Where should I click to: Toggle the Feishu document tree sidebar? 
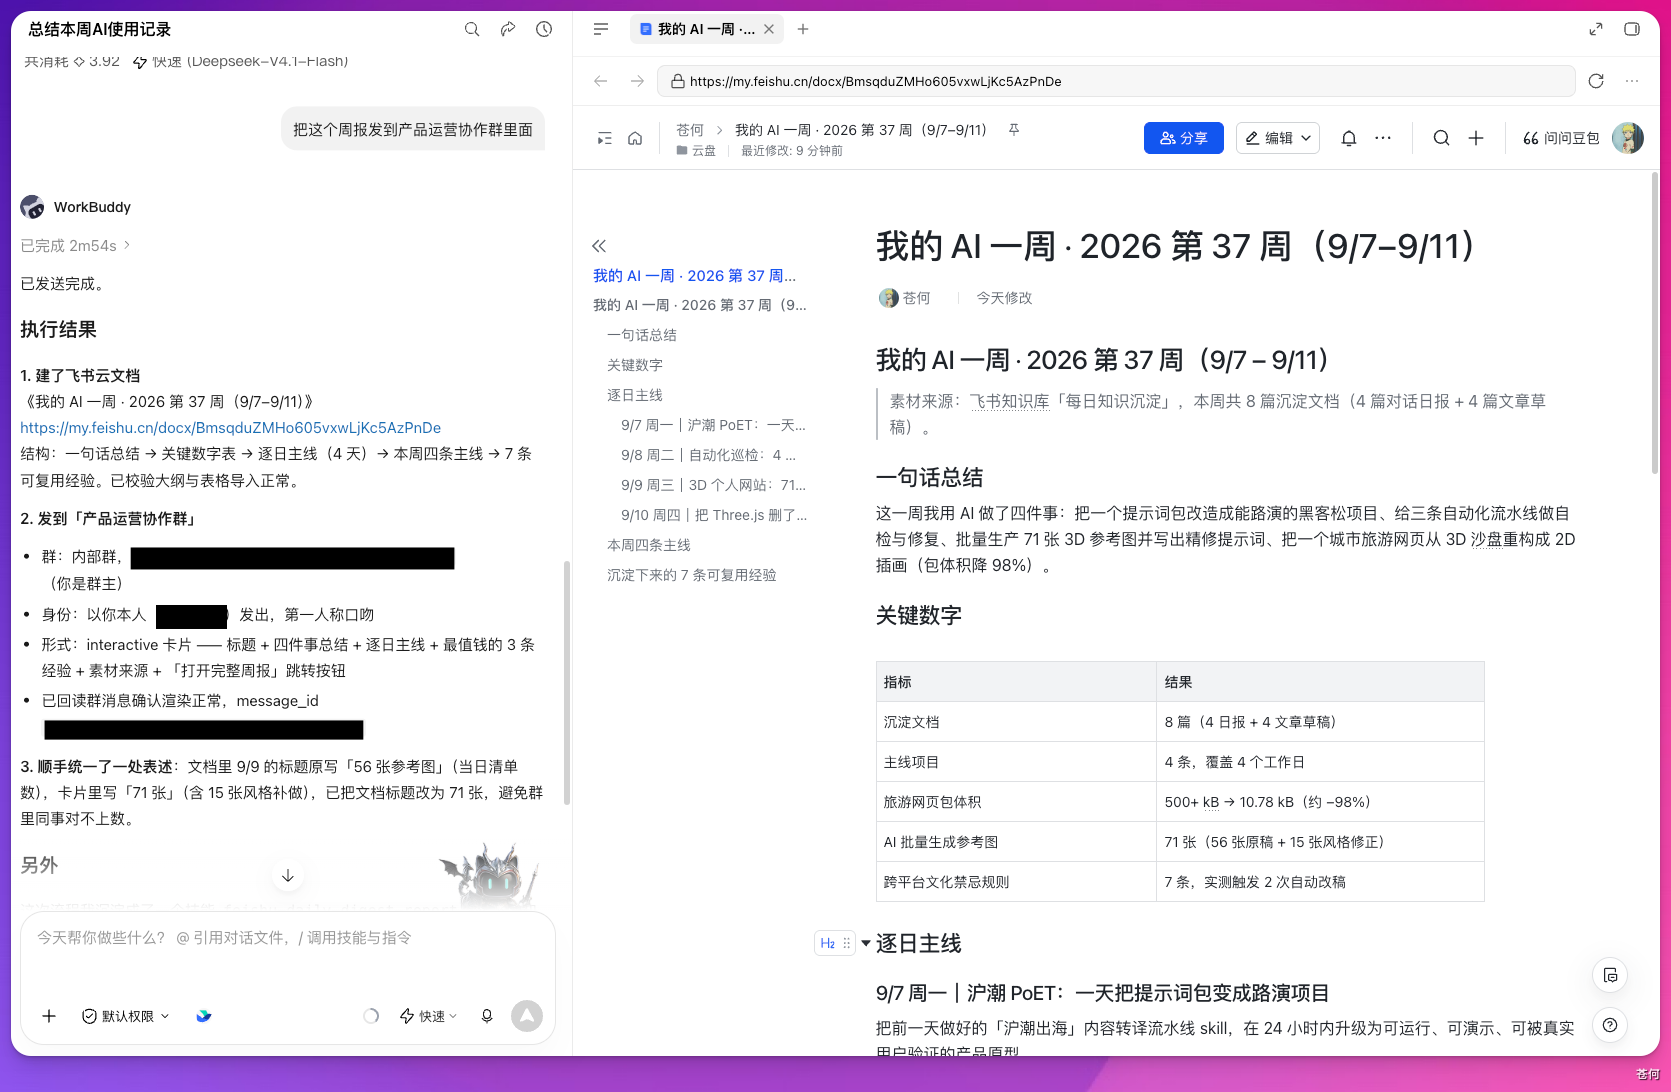tap(604, 138)
